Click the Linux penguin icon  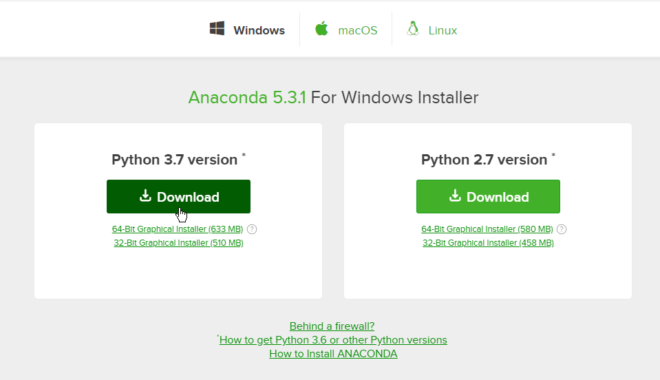[x=413, y=29]
